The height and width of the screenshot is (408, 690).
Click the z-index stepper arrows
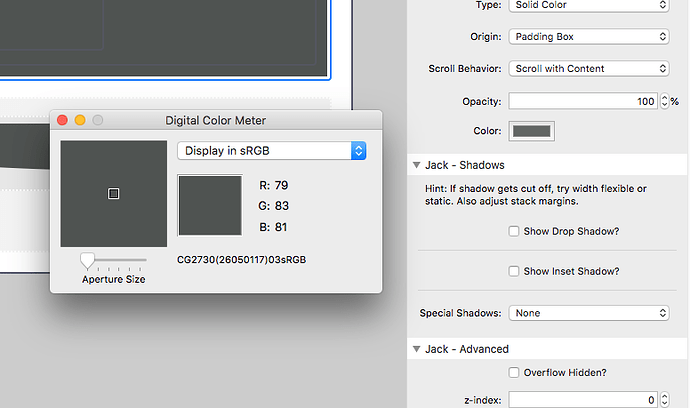(664, 400)
